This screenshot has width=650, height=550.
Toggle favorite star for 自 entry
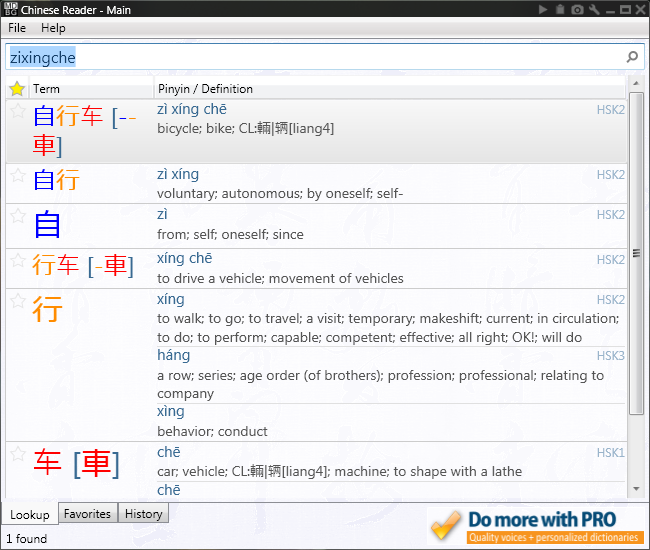17,216
